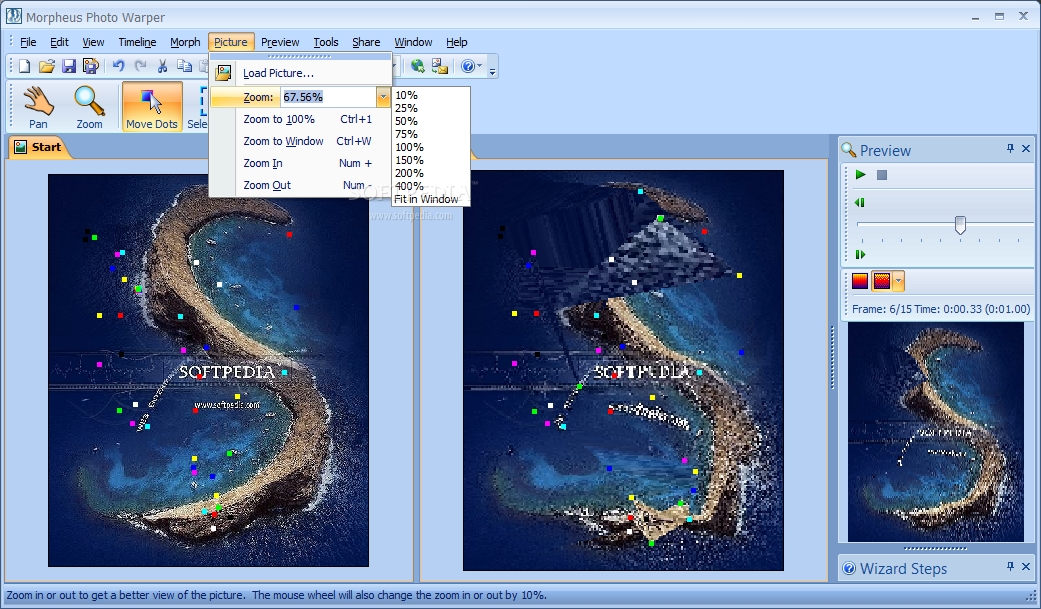Open the toolbar options overflow arrow
The height and width of the screenshot is (609, 1041).
[x=492, y=70]
